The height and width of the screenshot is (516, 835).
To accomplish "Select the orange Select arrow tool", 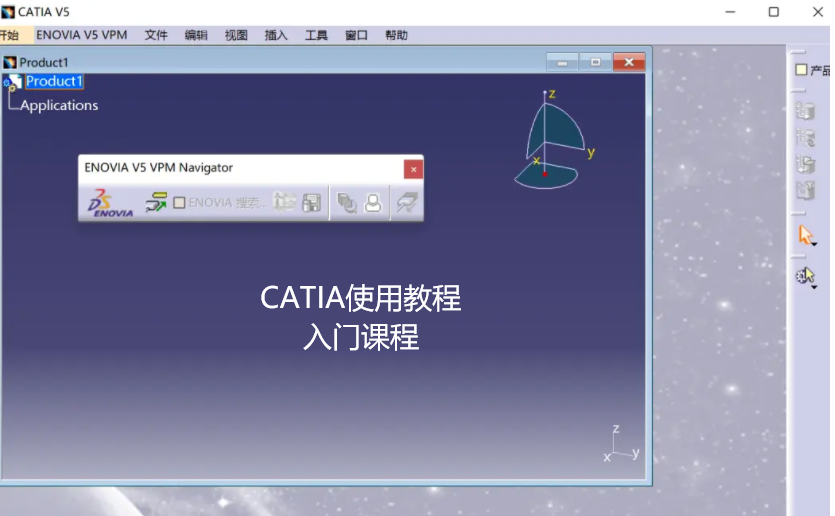I will coord(805,234).
